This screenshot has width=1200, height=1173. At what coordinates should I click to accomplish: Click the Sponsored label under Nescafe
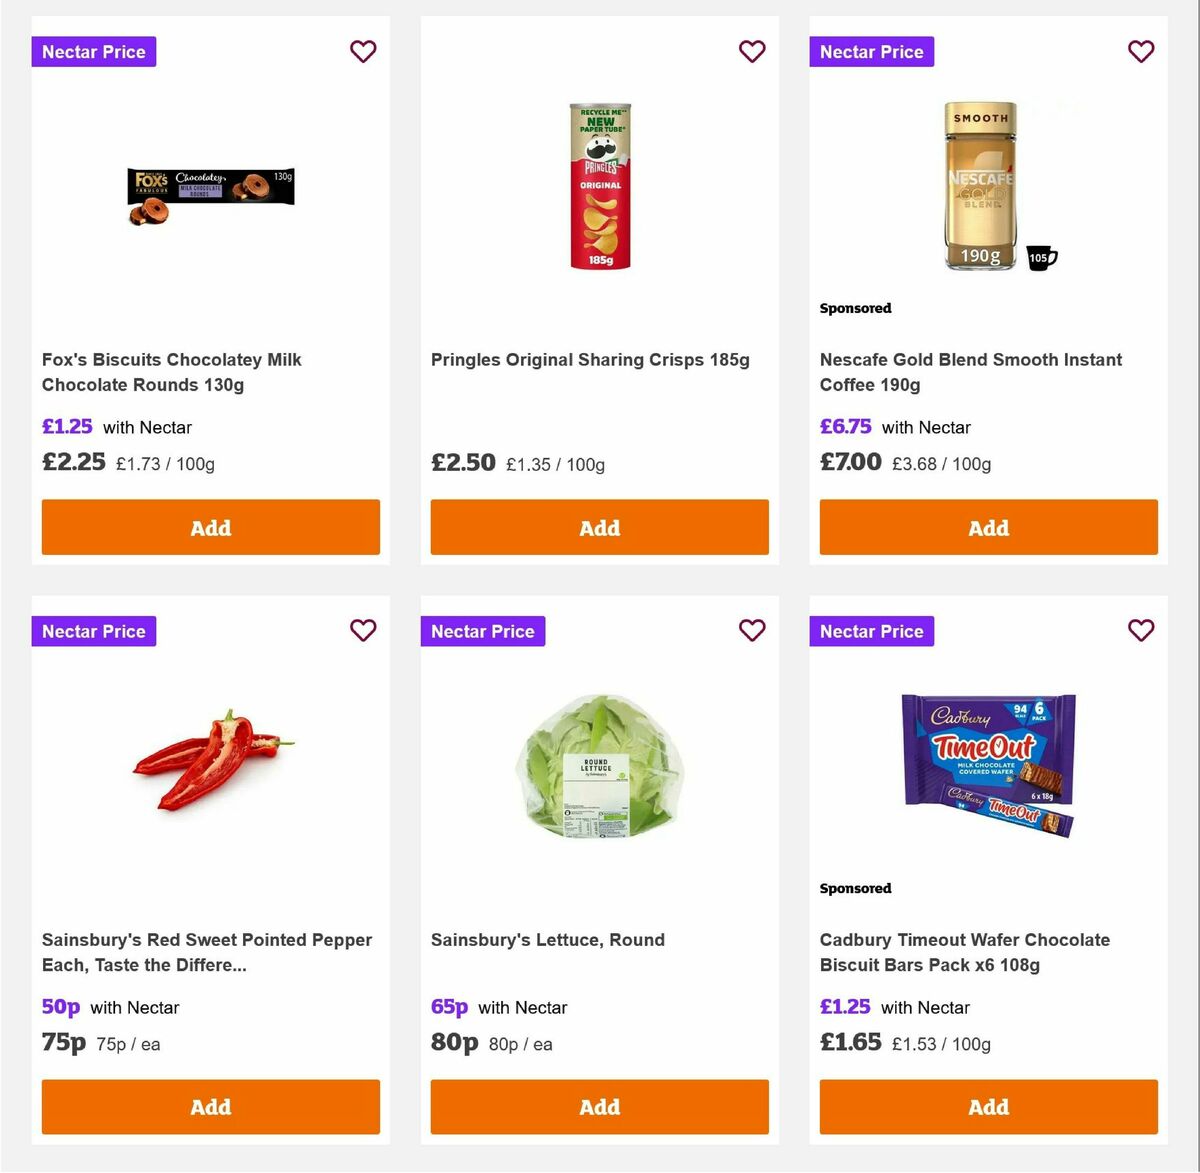point(855,308)
